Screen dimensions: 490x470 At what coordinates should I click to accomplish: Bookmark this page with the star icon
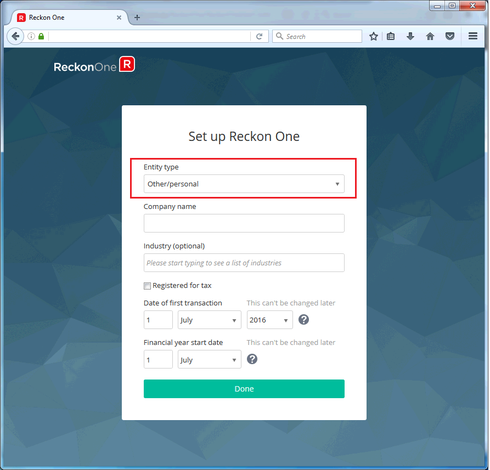pyautogui.click(x=374, y=36)
